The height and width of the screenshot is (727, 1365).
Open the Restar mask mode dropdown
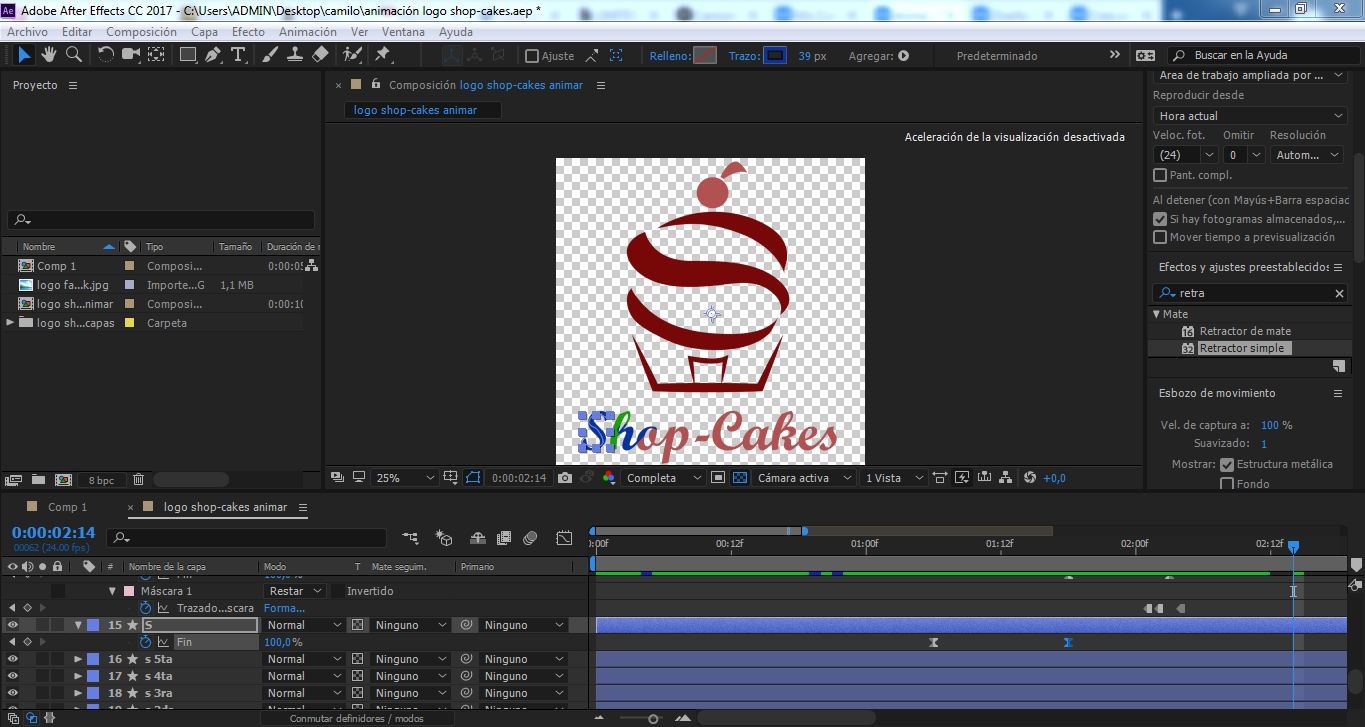pyautogui.click(x=294, y=591)
